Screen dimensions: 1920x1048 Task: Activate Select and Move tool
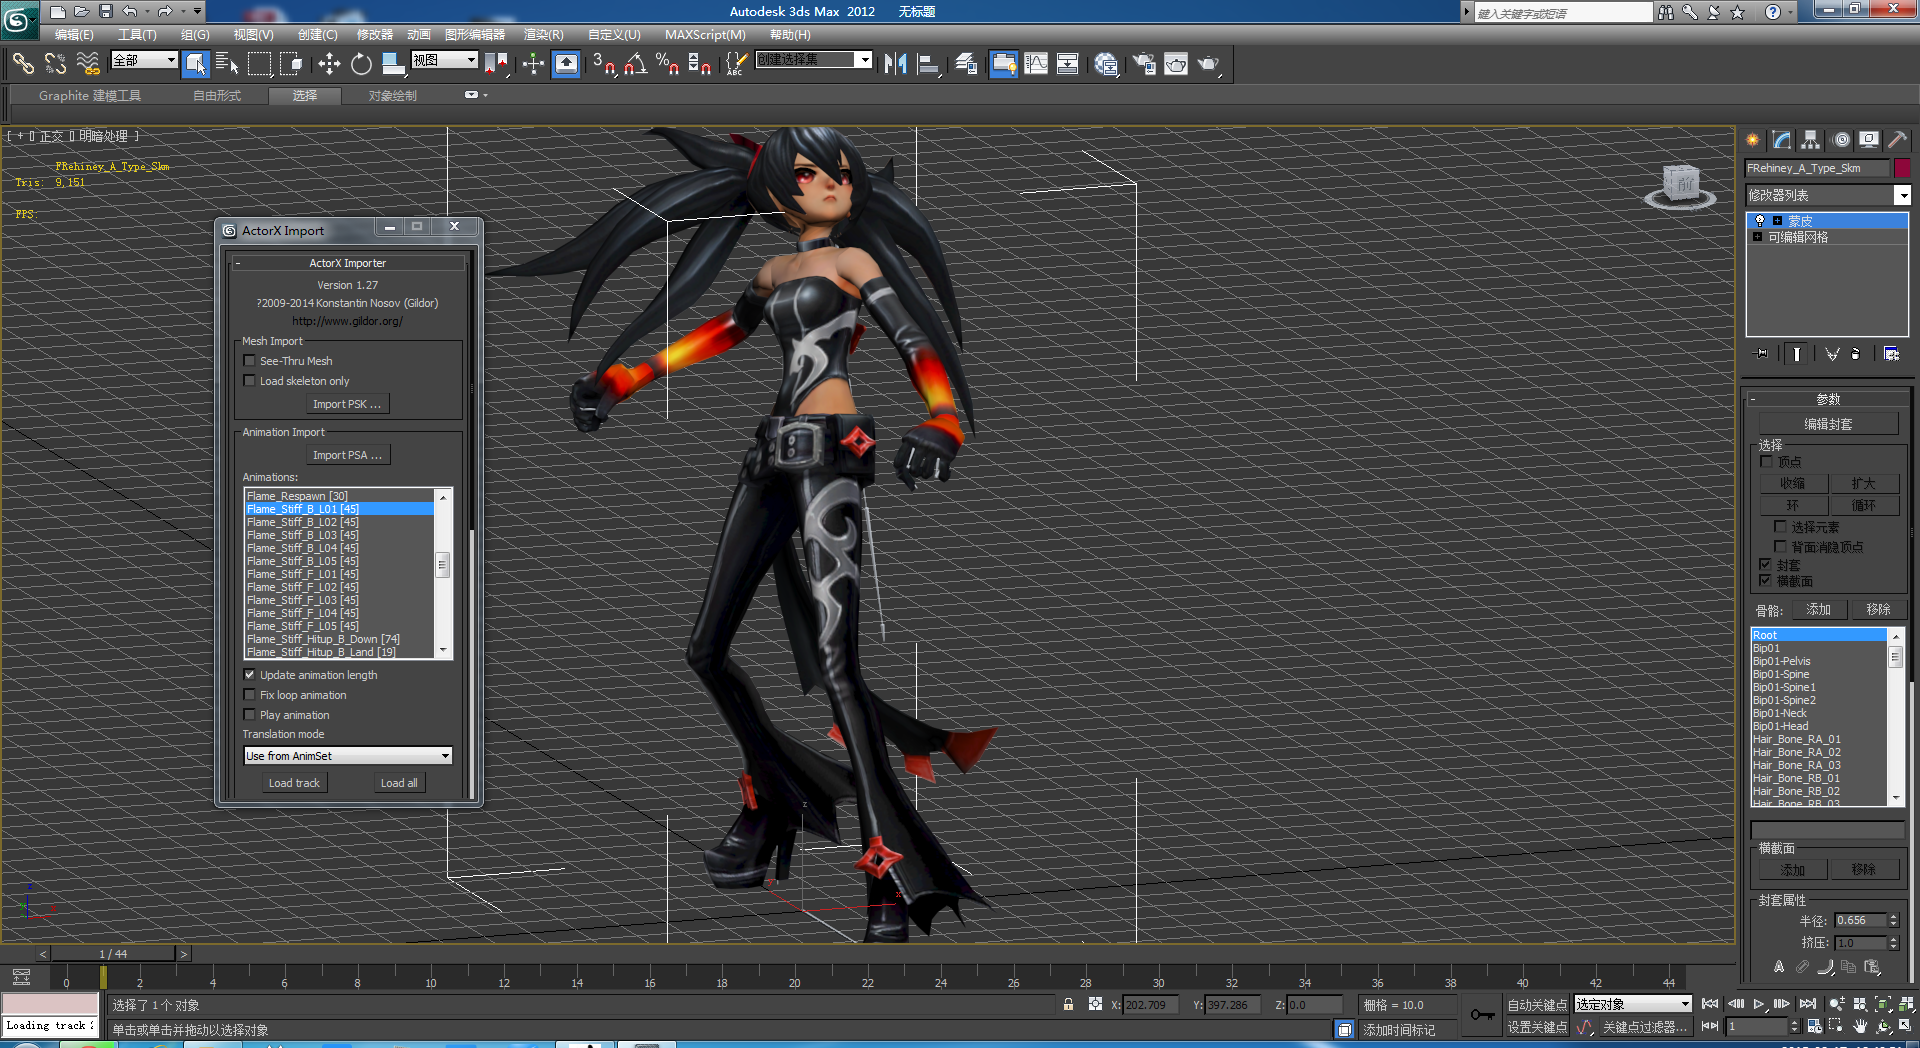pos(329,64)
